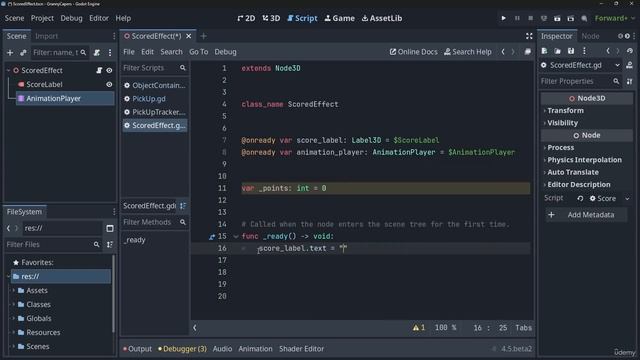Open the Shader Editor bottom panel
The image size is (640, 360).
pyautogui.click(x=301, y=349)
